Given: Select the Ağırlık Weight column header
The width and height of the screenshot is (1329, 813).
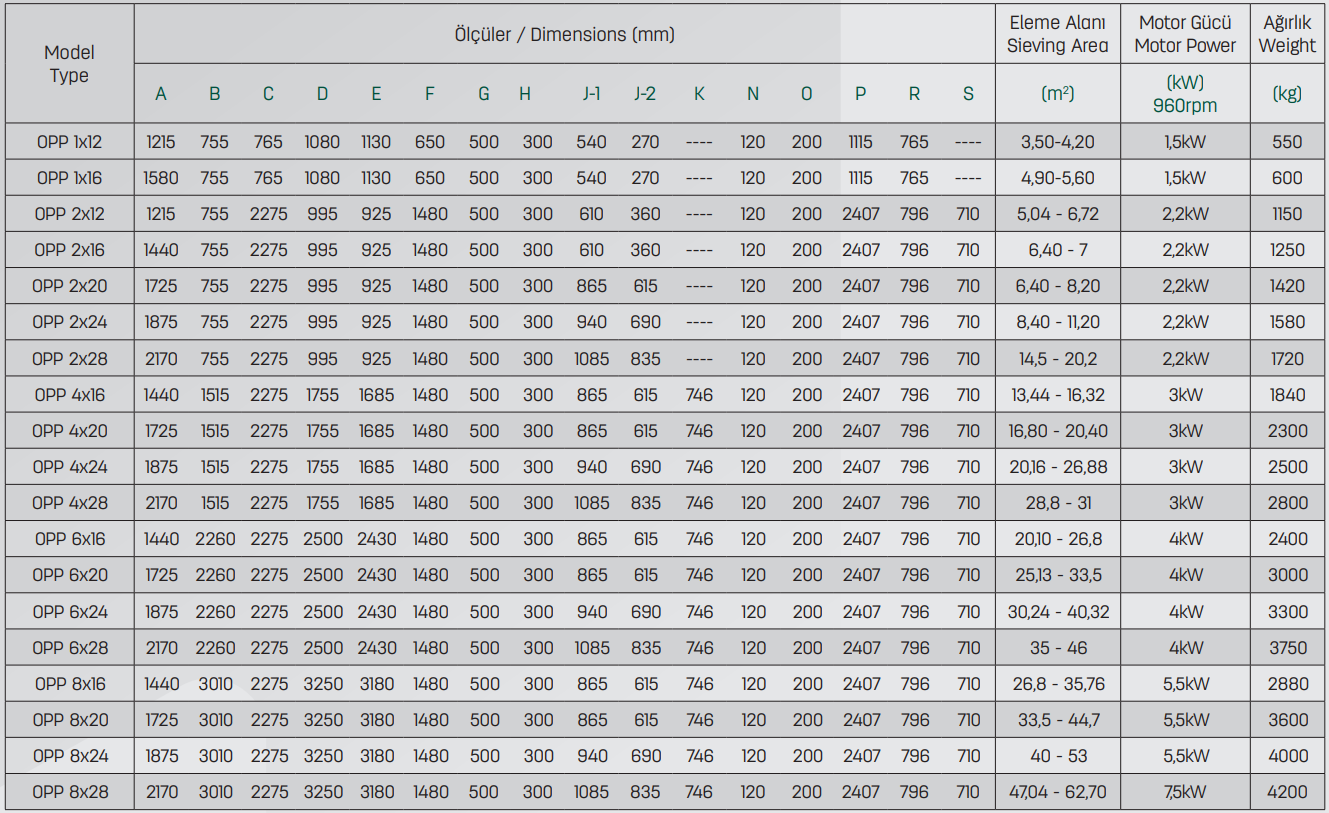Looking at the screenshot, I should tap(1287, 34).
